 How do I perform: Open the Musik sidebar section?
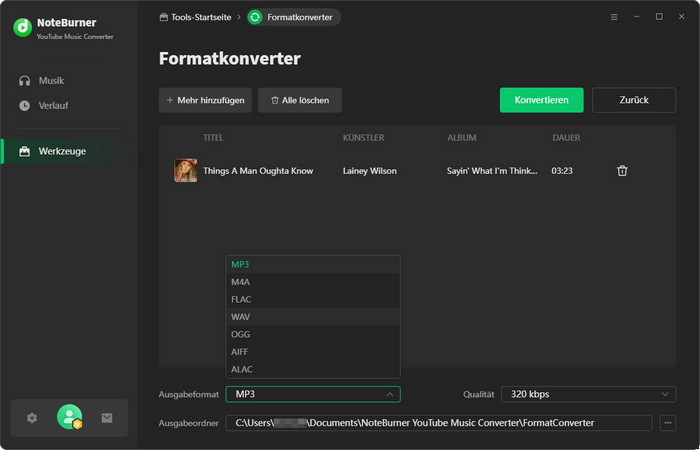point(51,80)
